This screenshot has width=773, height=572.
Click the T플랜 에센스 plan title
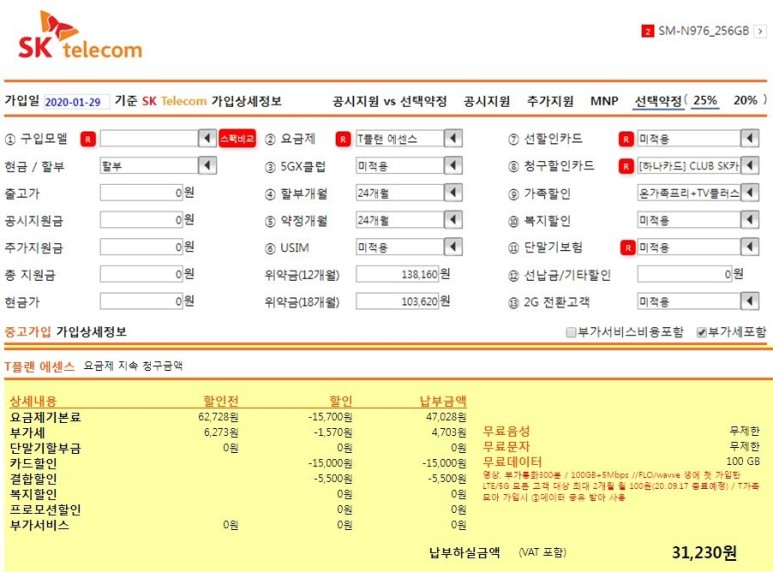click(x=39, y=366)
